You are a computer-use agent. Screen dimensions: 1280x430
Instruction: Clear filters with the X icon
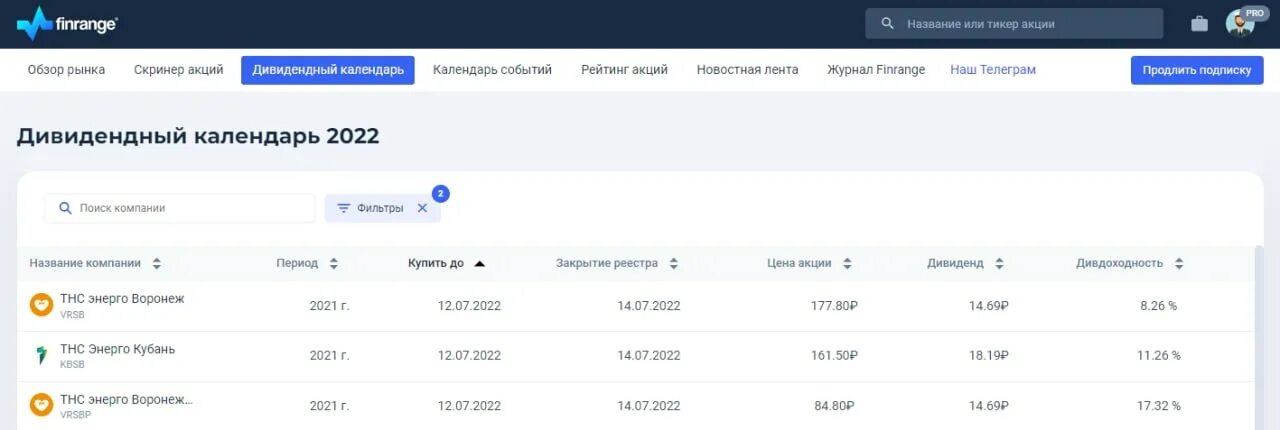(x=422, y=208)
